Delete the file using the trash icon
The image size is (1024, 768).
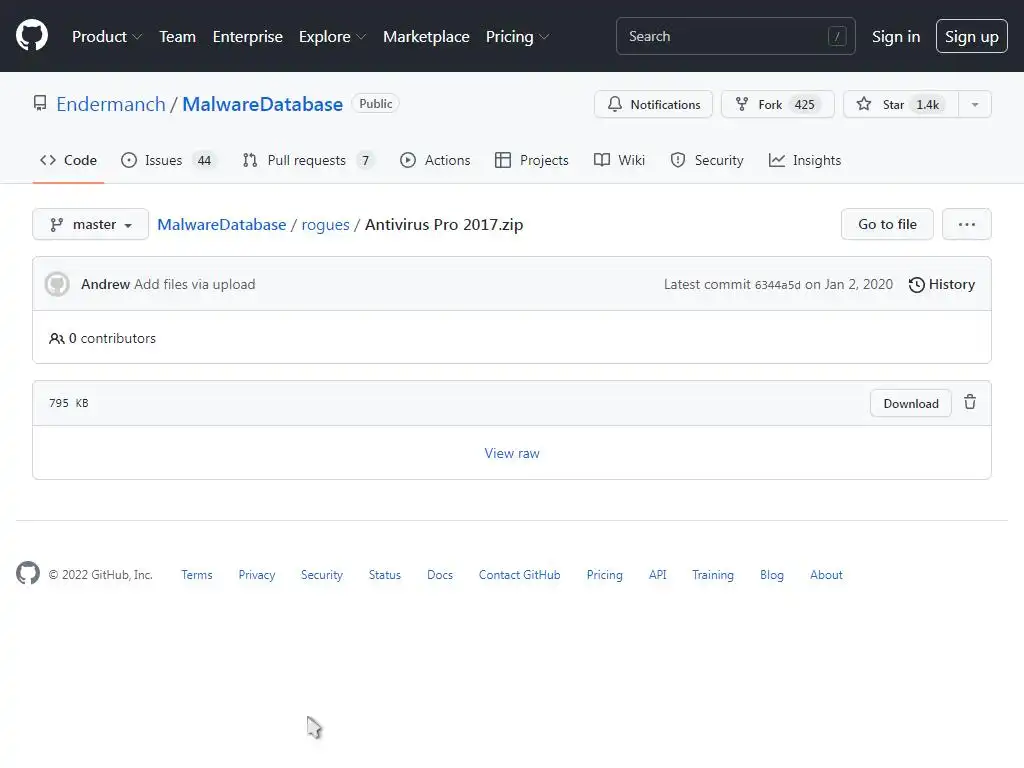(x=970, y=402)
